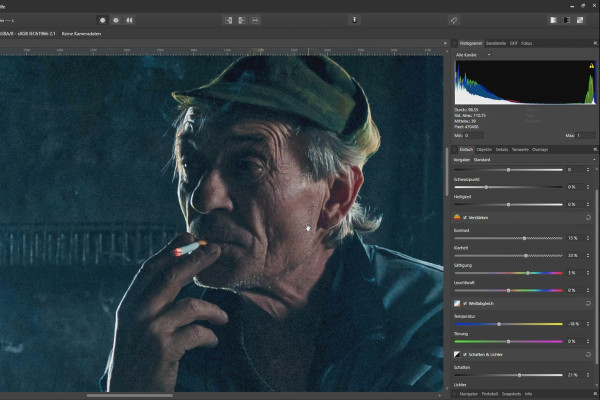Open the Details tab

pyautogui.click(x=502, y=150)
